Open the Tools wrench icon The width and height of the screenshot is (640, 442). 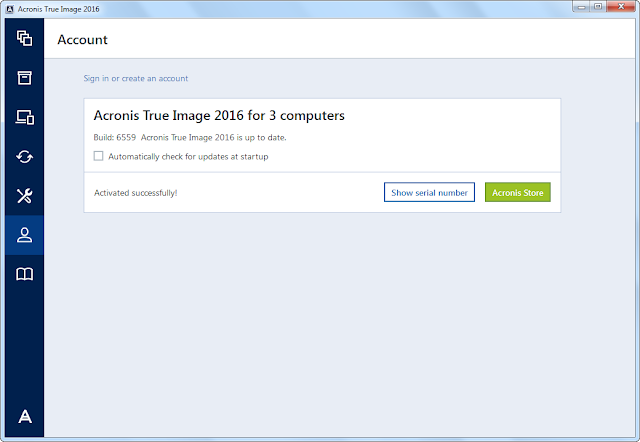(24, 196)
